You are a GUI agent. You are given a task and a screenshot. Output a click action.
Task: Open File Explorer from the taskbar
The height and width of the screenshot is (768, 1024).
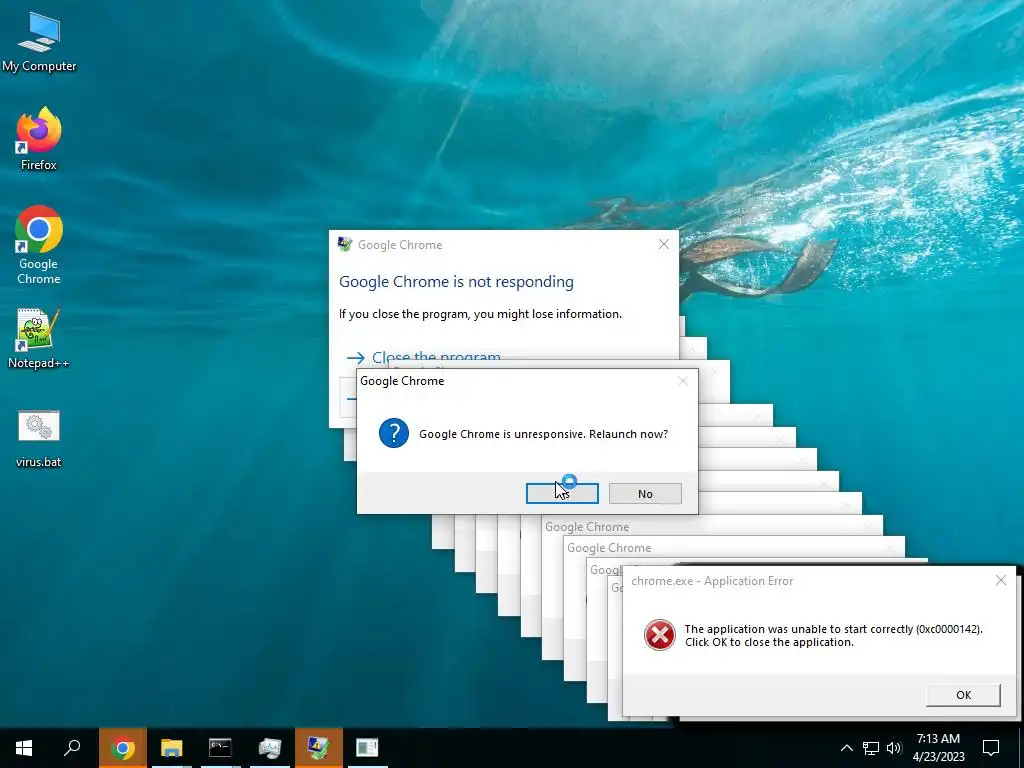[x=172, y=748]
